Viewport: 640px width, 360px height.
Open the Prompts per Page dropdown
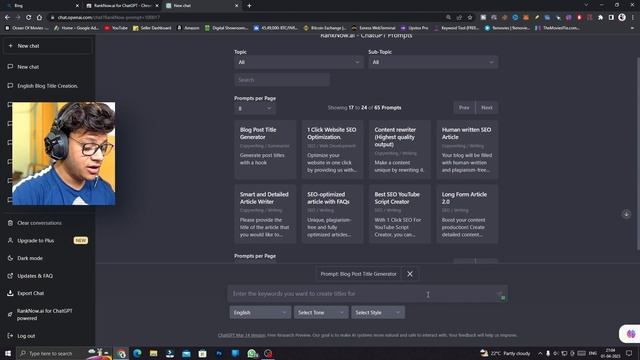(254, 109)
